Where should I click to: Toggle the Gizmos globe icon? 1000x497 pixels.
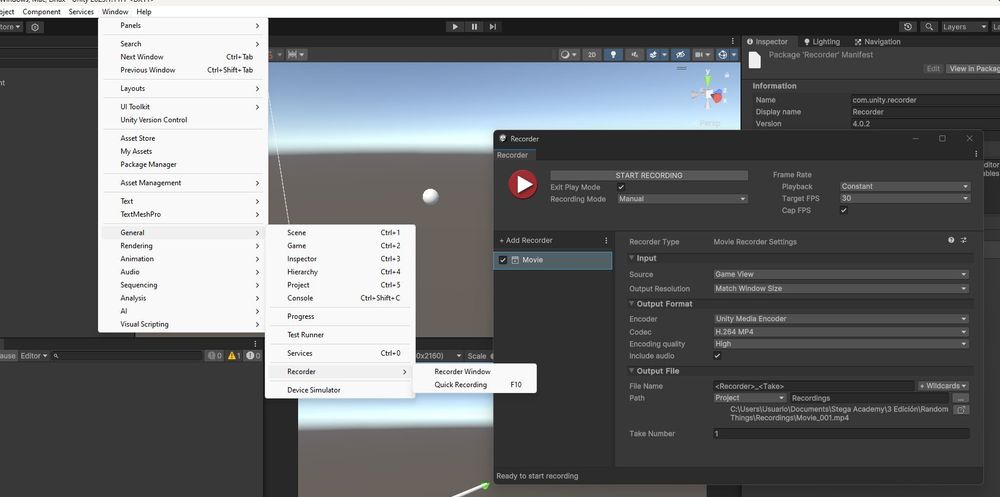pyautogui.click(x=724, y=55)
